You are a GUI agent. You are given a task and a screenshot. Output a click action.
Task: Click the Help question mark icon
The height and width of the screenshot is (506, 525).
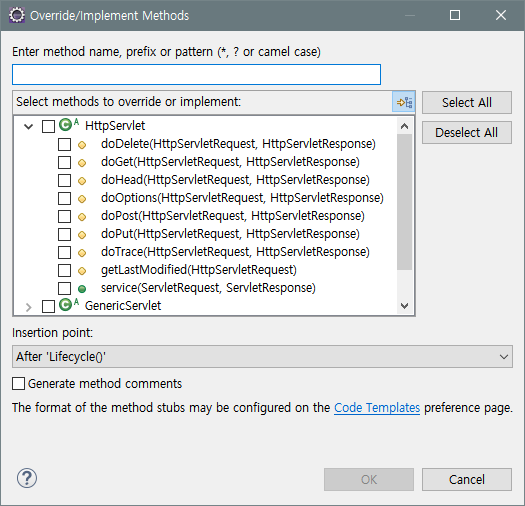27,478
